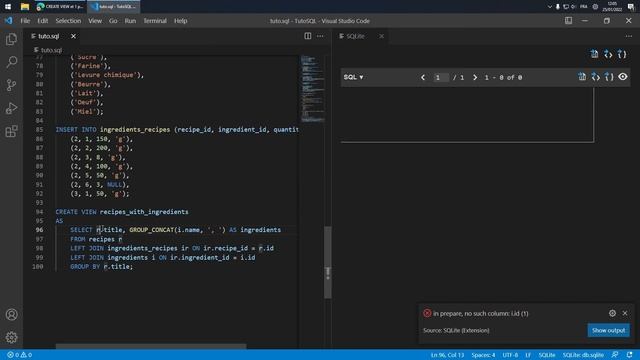Open the View menu
Image resolution: width=640 pixels, height=360 pixels.
95,21
